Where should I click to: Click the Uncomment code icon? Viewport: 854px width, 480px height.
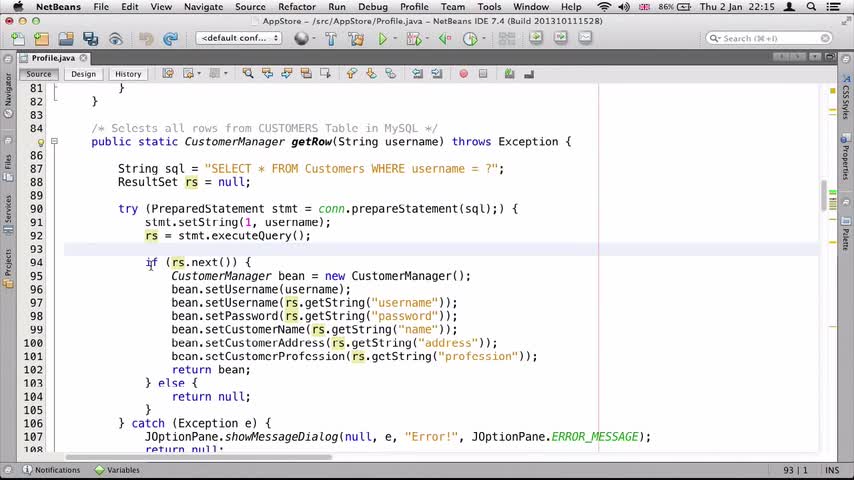(529, 74)
